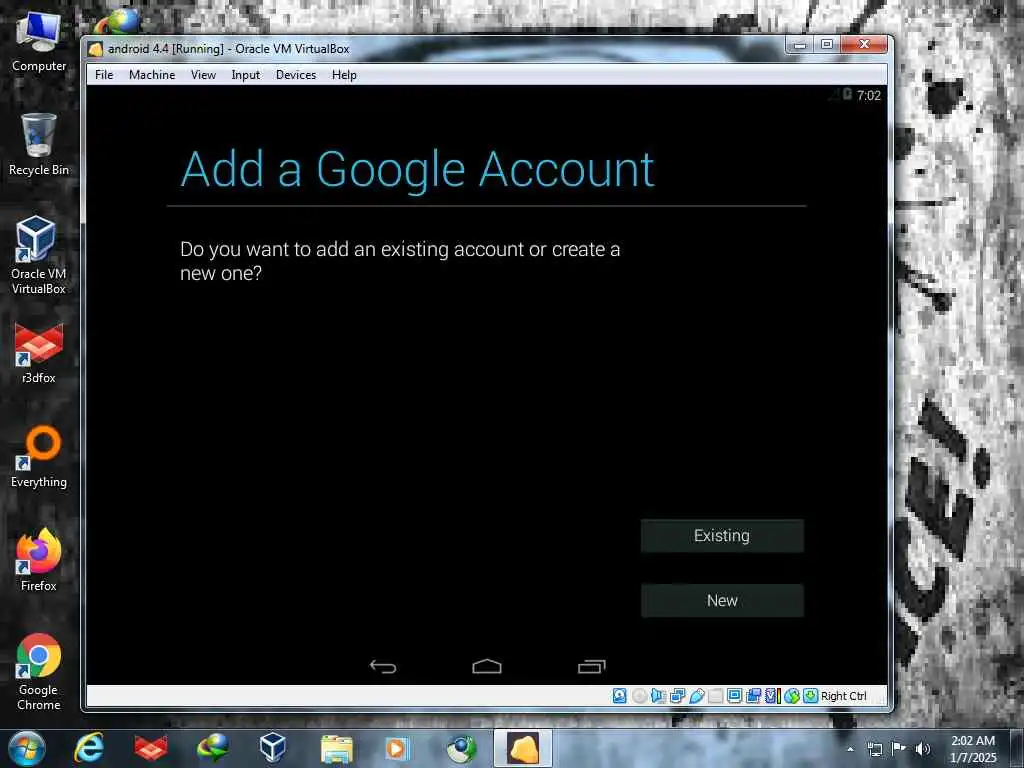The height and width of the screenshot is (768, 1024).
Task: Click the network tray icon
Action: point(874,749)
